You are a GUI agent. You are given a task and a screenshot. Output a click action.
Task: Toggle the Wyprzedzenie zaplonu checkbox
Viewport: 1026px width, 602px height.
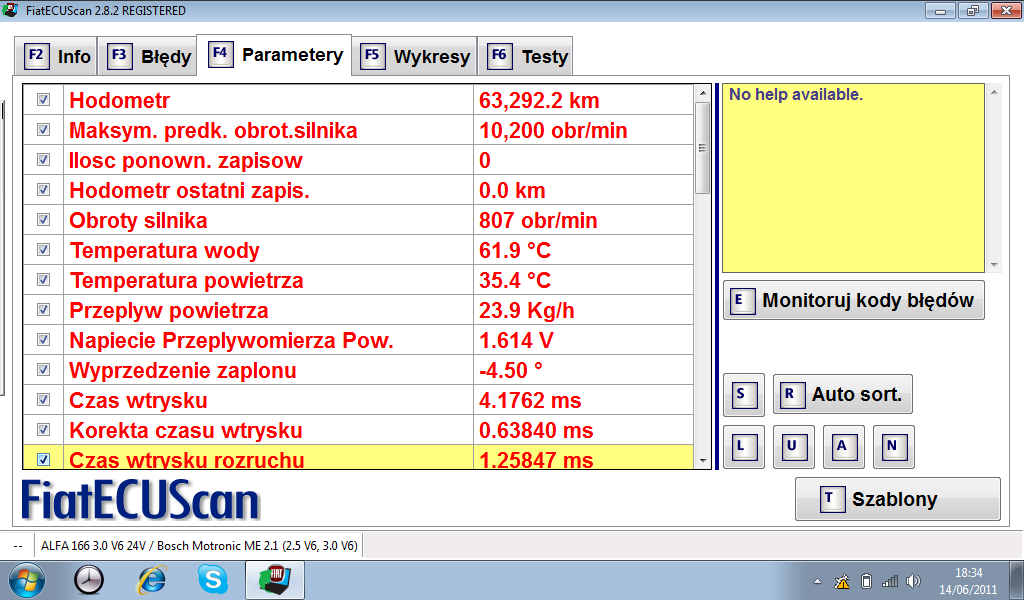43,370
